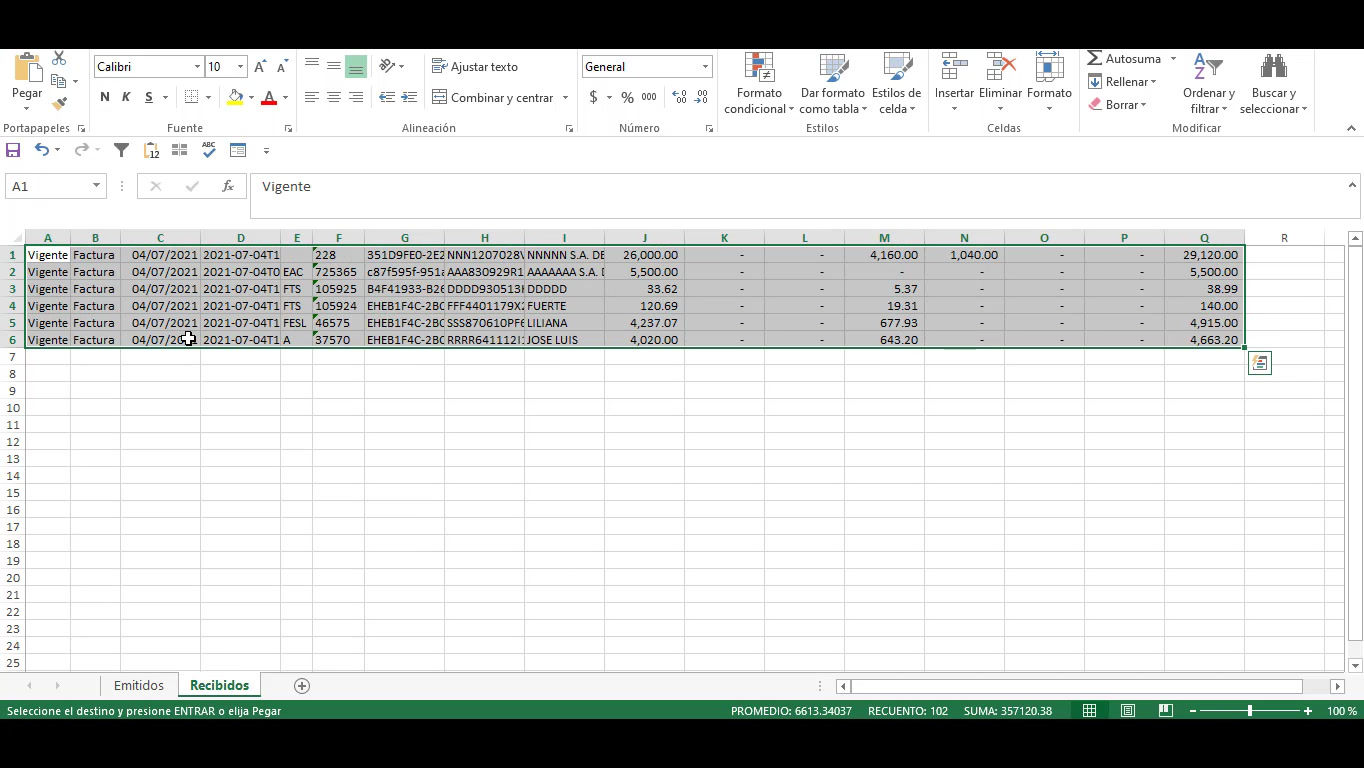
Task: Open the Combinar y centrar dropdown arrow
Action: [565, 98]
